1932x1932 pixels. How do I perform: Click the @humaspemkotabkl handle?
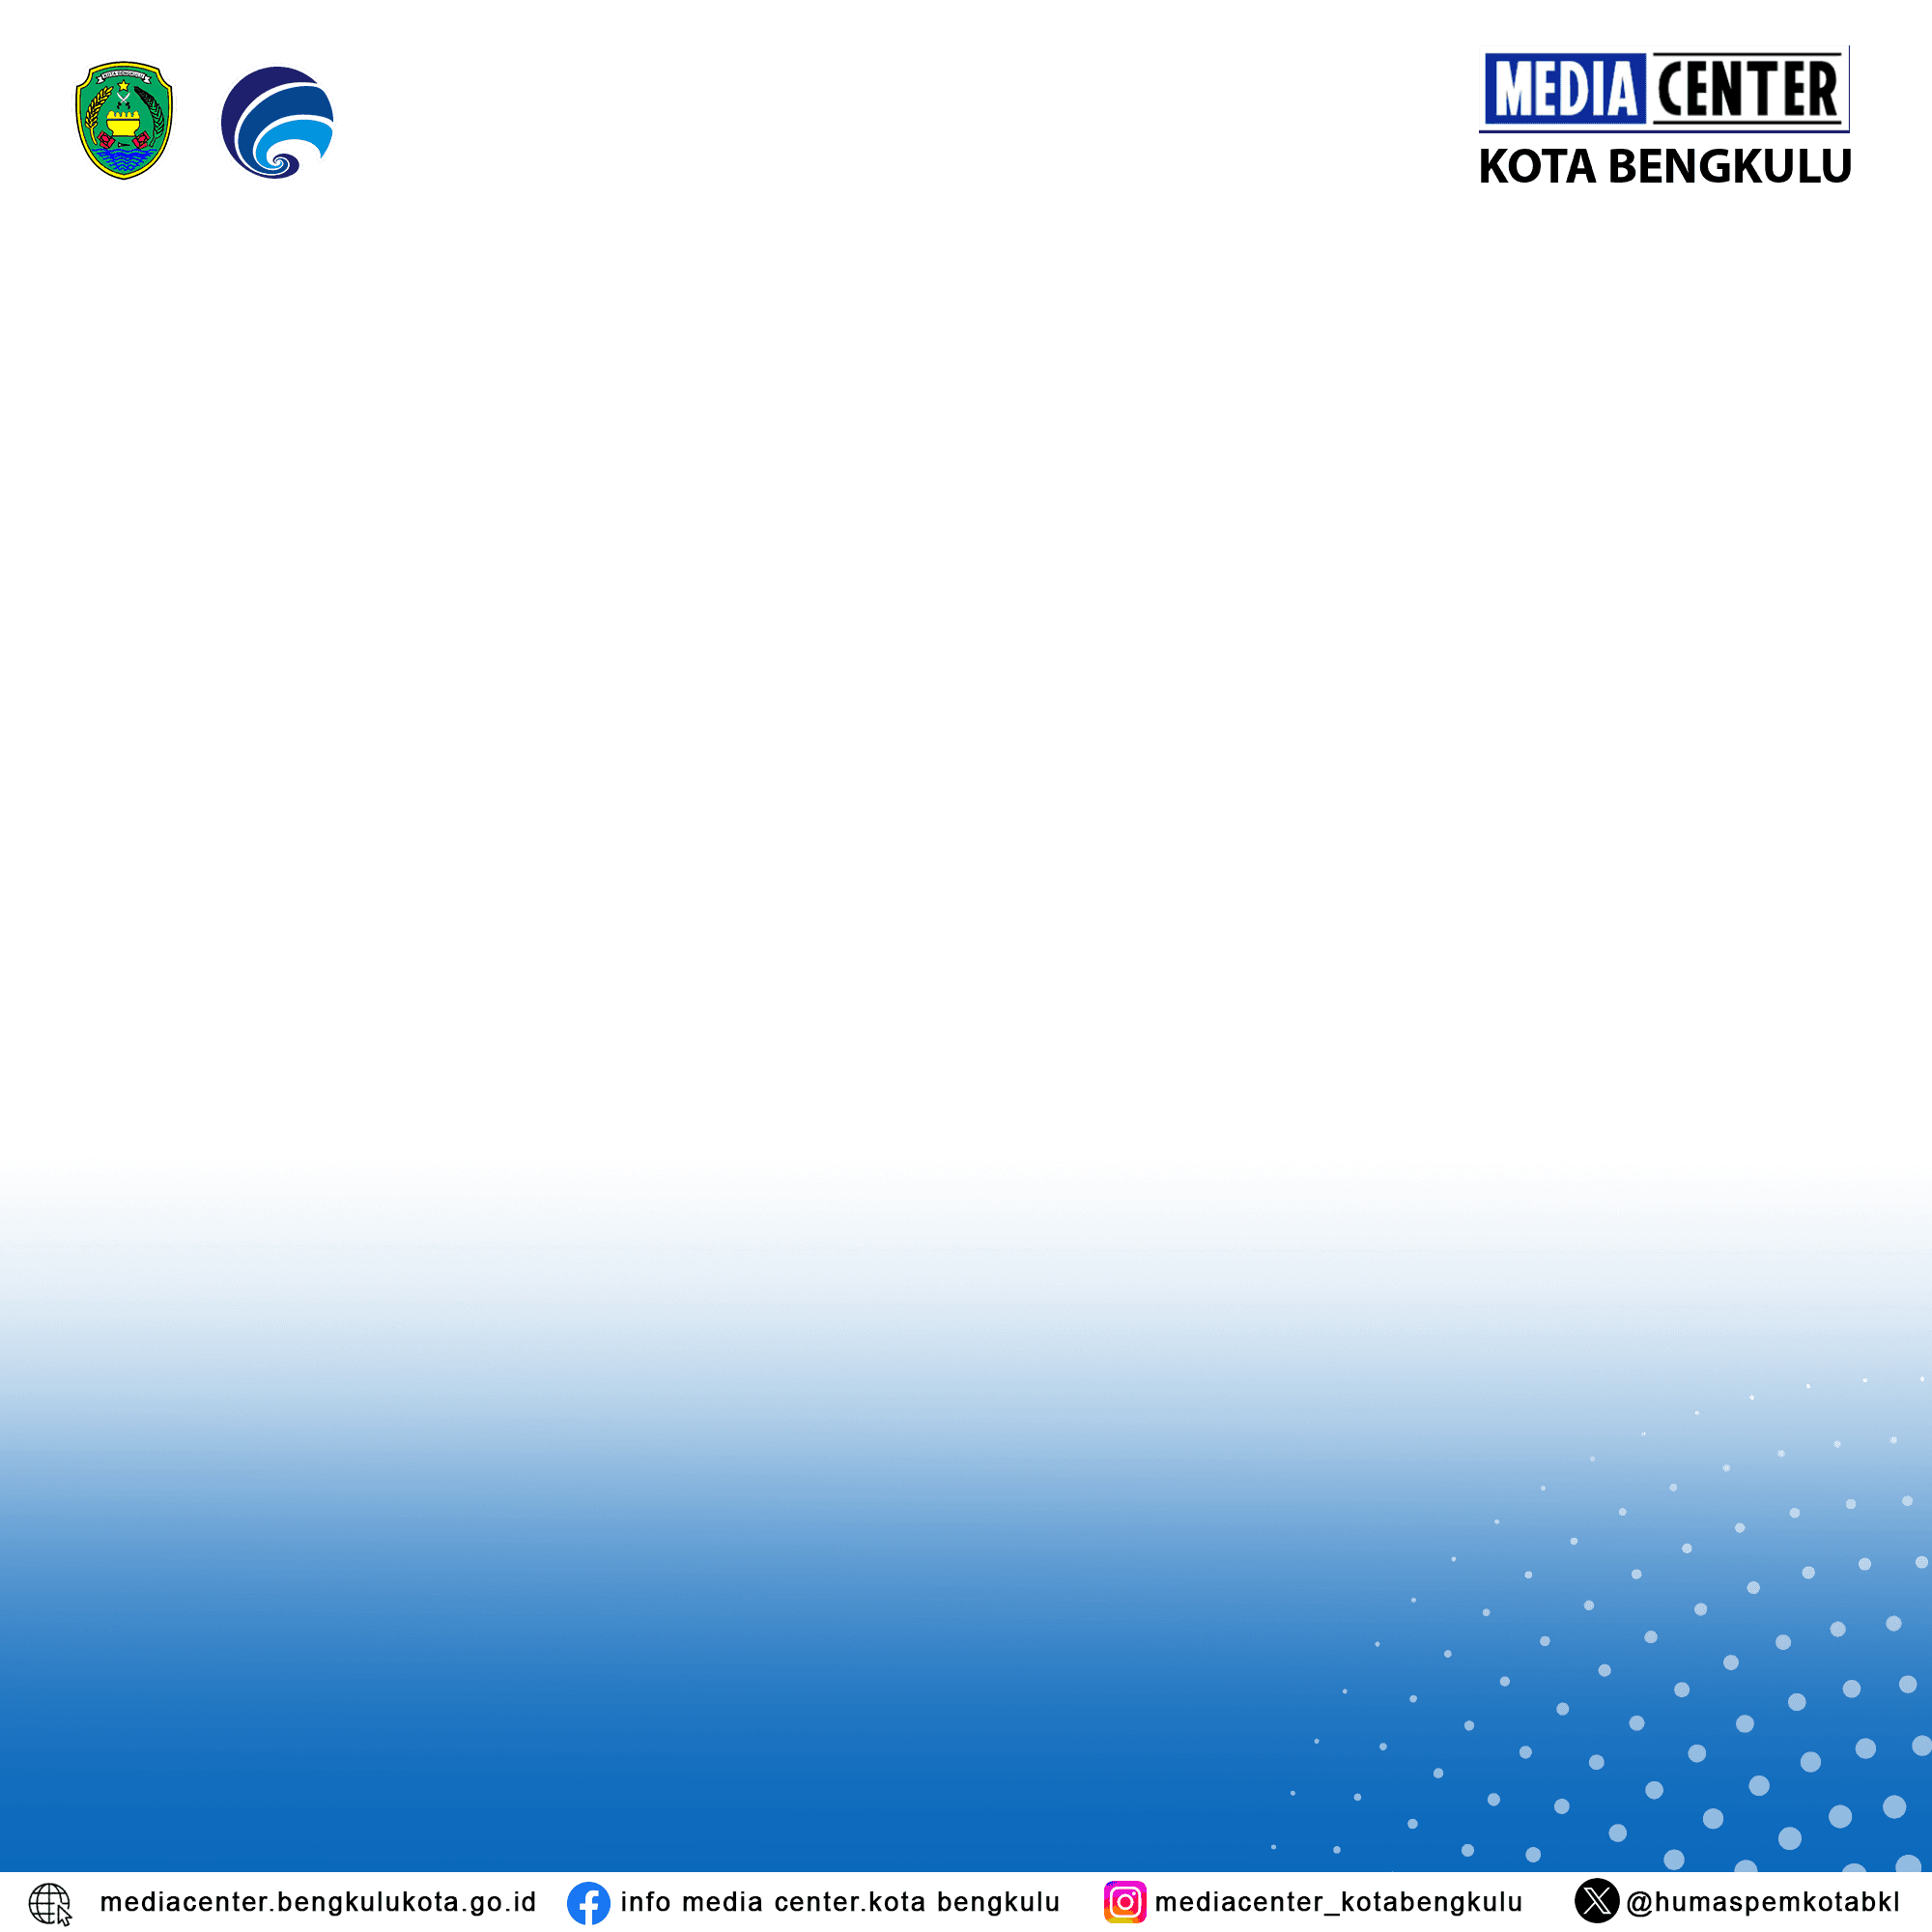[x=1763, y=1902]
